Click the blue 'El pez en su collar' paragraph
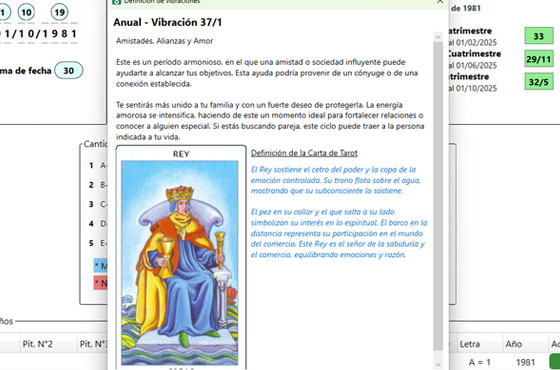The height and width of the screenshot is (370, 560). click(339, 234)
